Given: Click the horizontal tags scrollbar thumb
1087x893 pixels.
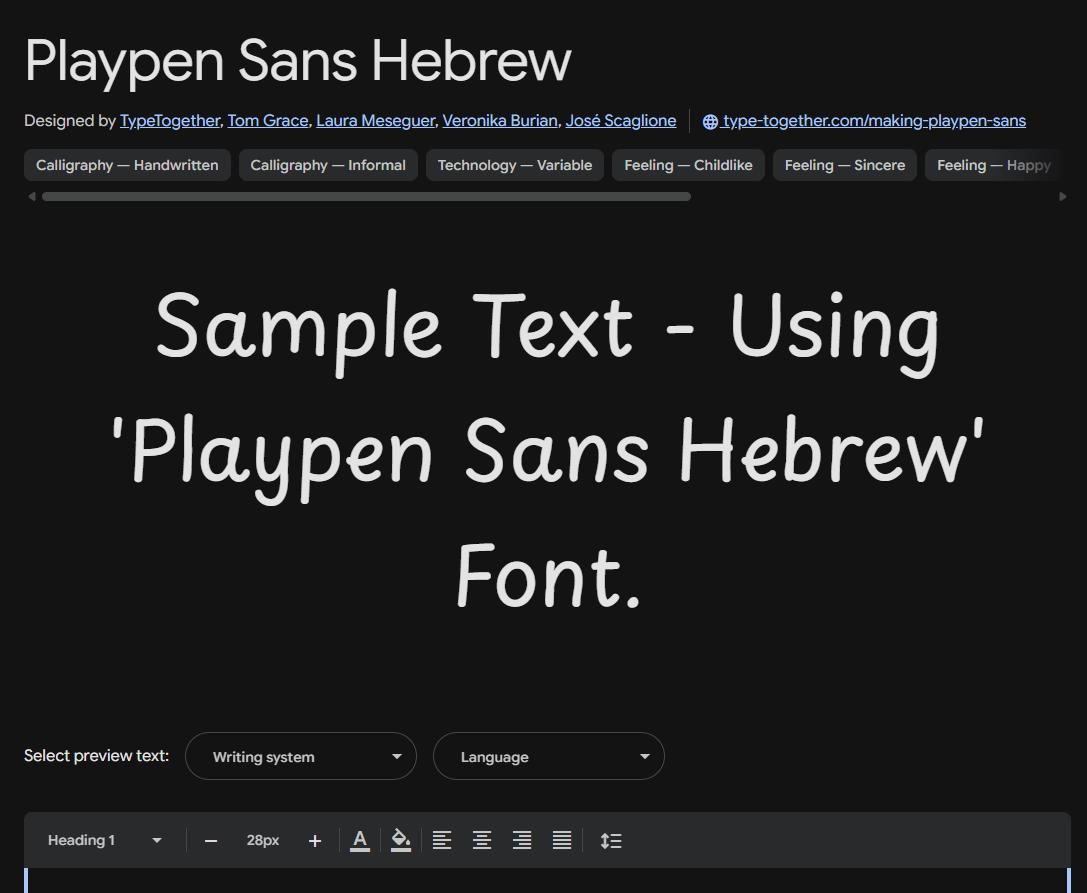Looking at the screenshot, I should (366, 197).
